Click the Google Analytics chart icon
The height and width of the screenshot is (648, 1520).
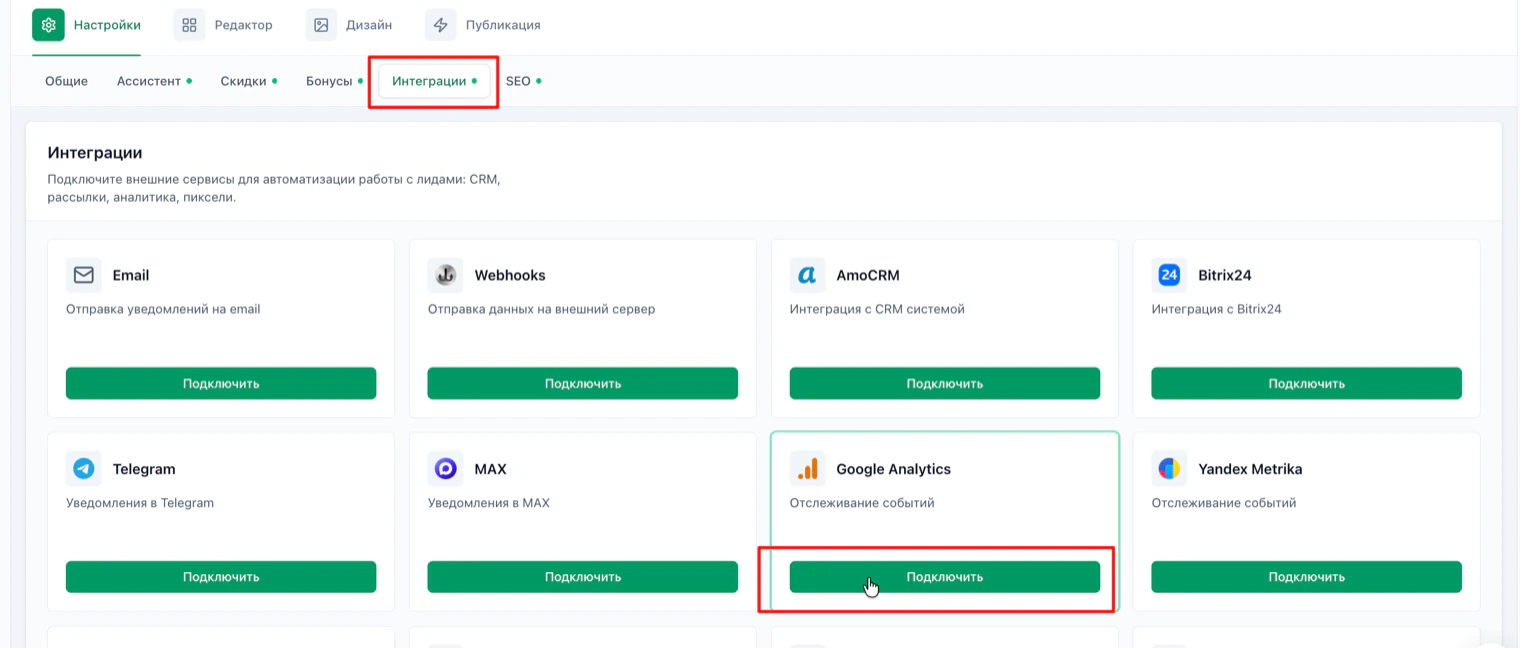(x=808, y=469)
